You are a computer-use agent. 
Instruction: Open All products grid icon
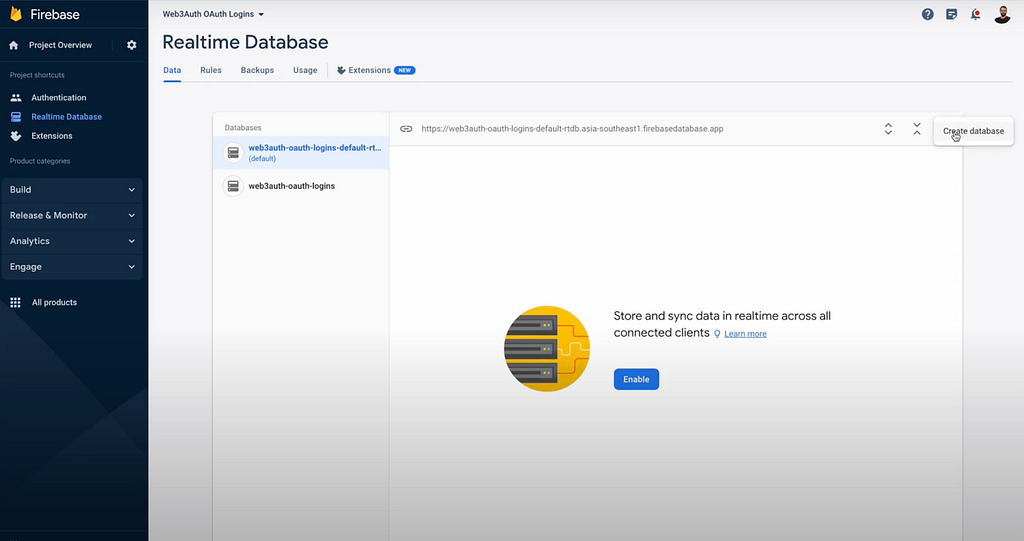[x=16, y=302]
